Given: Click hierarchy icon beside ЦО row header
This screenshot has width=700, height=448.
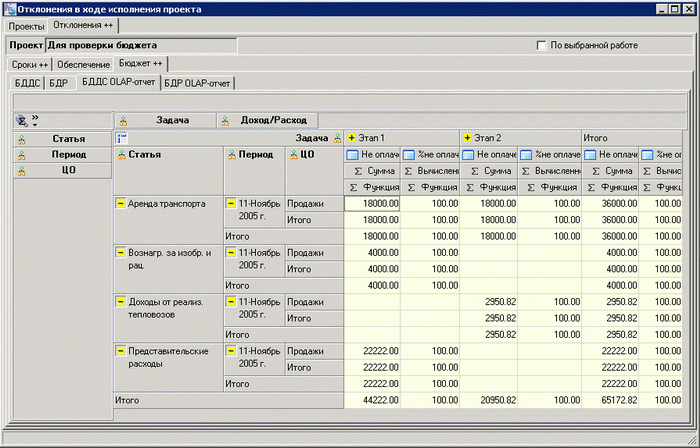Looking at the screenshot, I should pos(293,155).
